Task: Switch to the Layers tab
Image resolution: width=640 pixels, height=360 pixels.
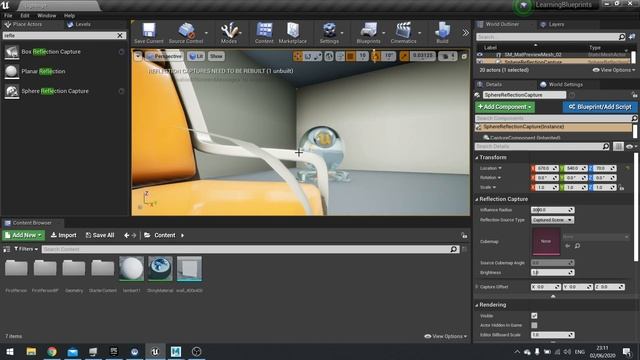Action: pyautogui.click(x=552, y=24)
